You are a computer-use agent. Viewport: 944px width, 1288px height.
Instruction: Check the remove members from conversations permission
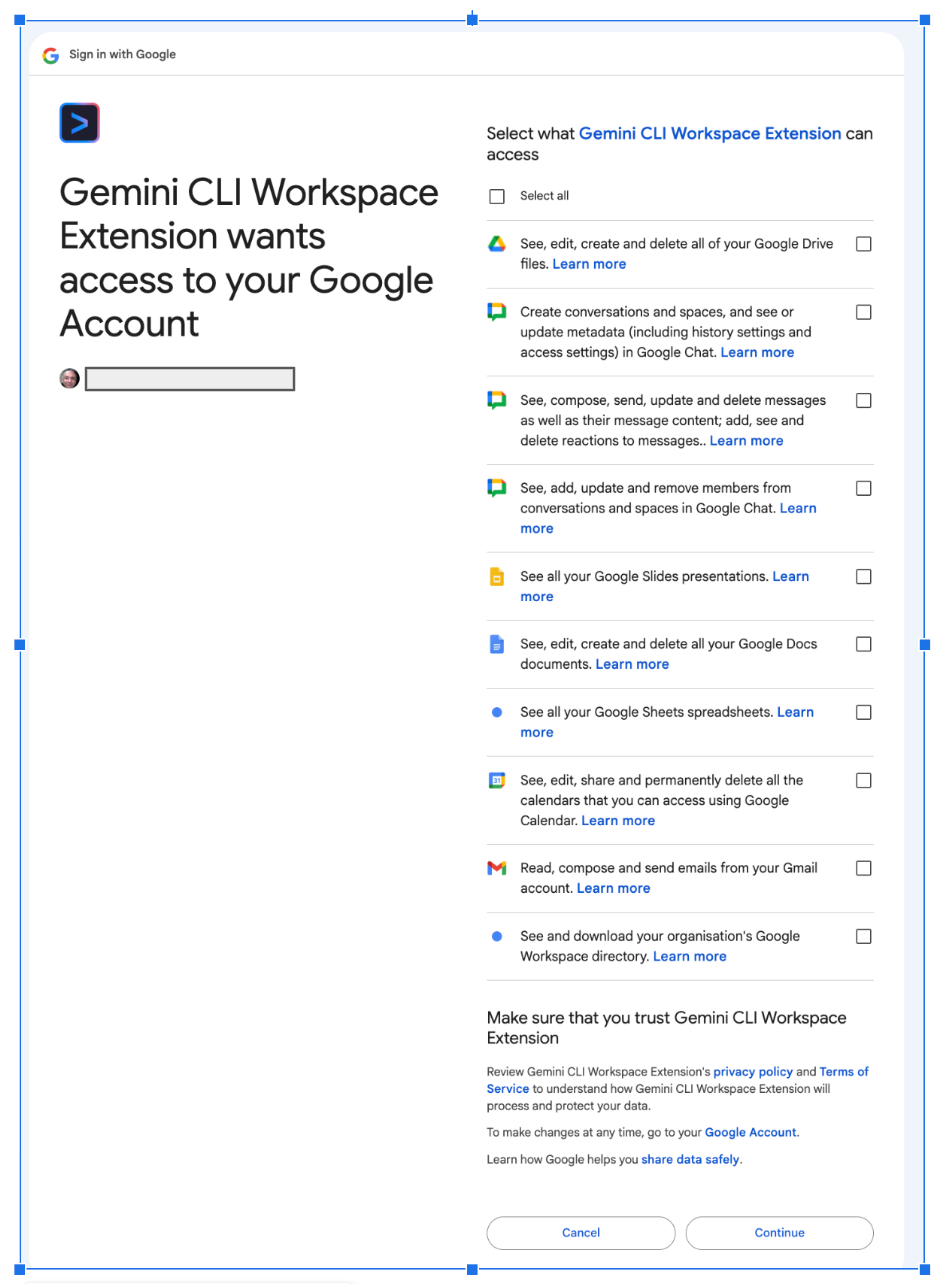click(x=864, y=488)
